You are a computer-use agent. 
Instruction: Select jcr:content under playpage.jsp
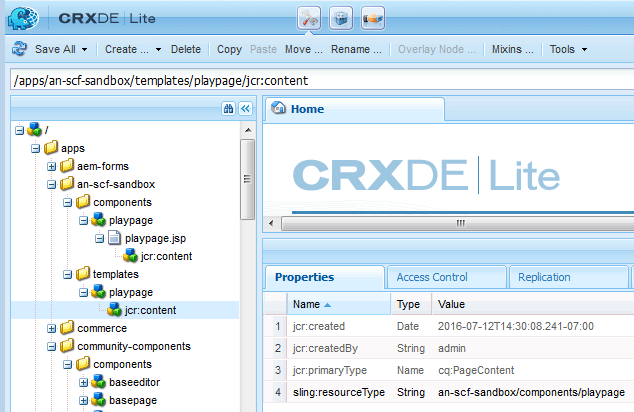pos(166,256)
